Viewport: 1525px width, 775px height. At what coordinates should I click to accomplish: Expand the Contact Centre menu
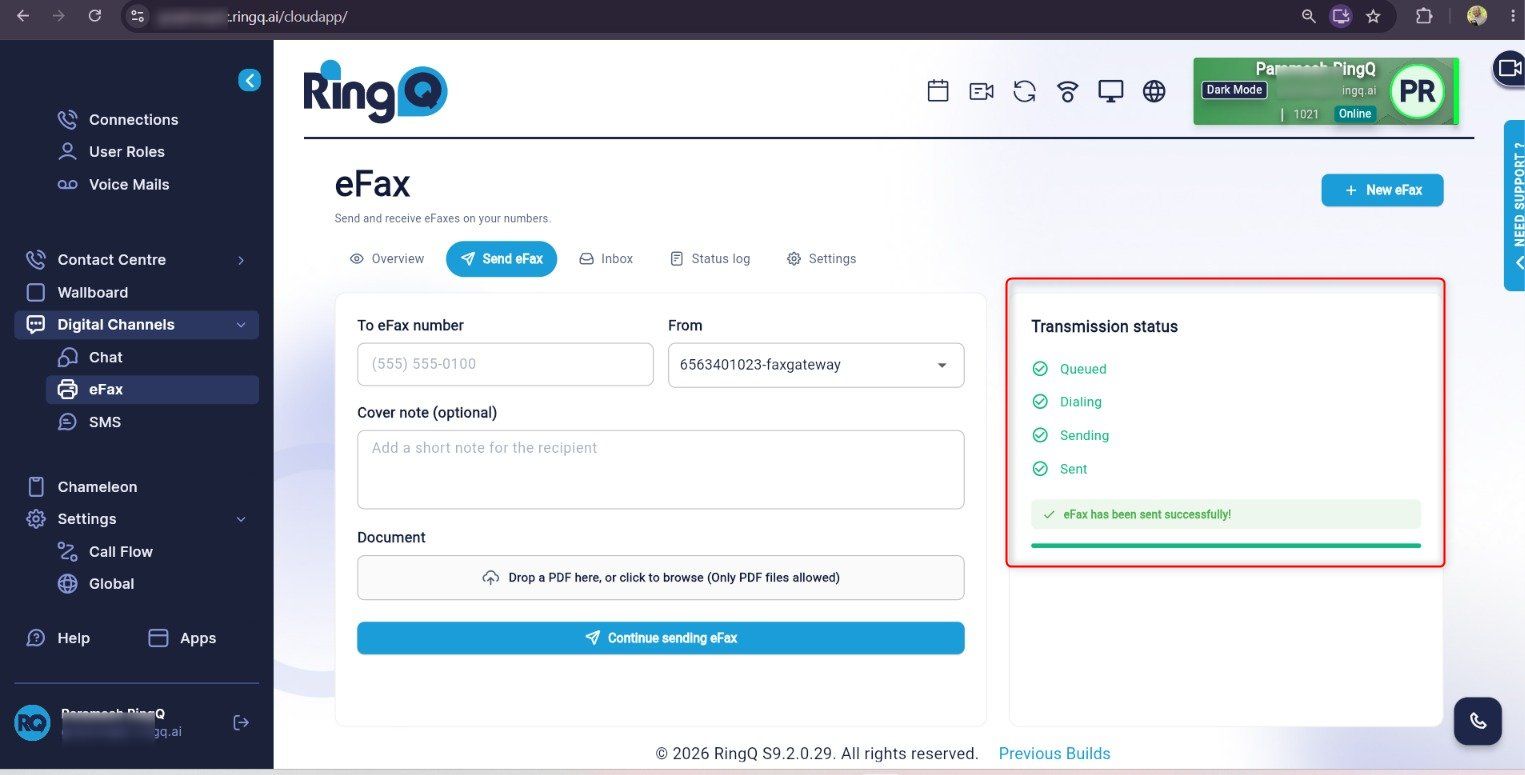click(136, 260)
